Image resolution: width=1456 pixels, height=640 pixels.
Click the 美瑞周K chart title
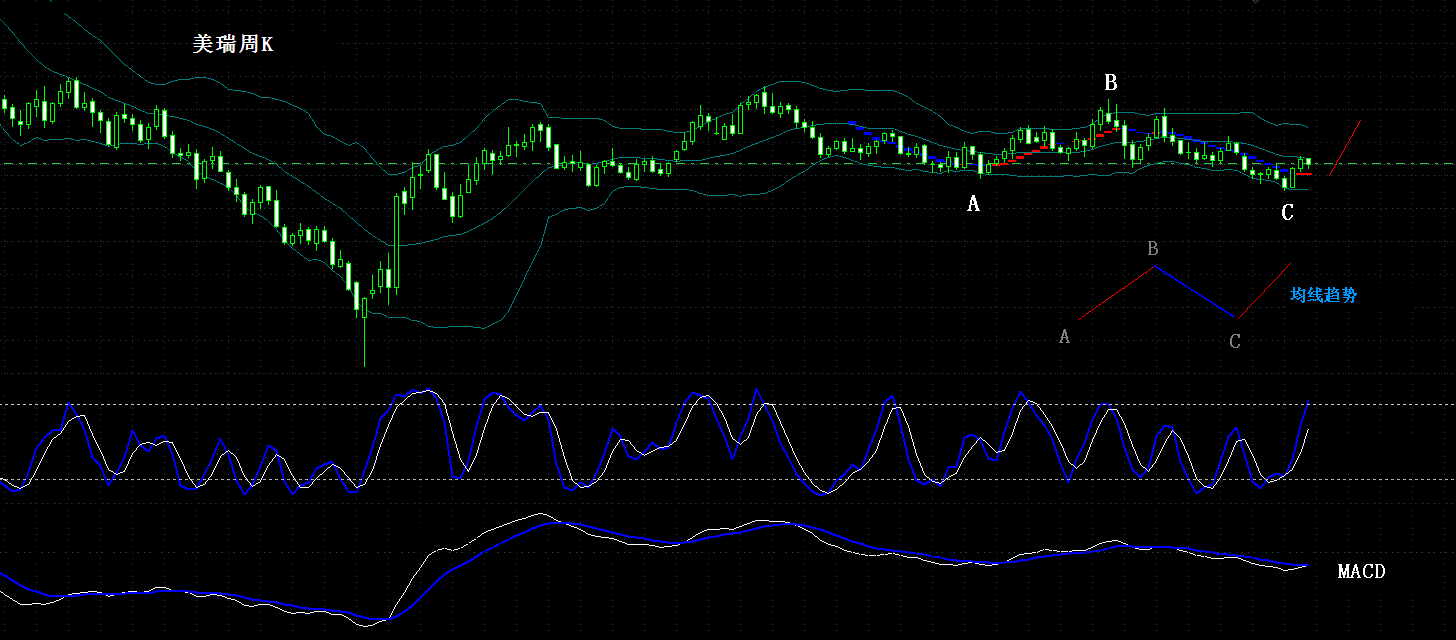click(232, 45)
